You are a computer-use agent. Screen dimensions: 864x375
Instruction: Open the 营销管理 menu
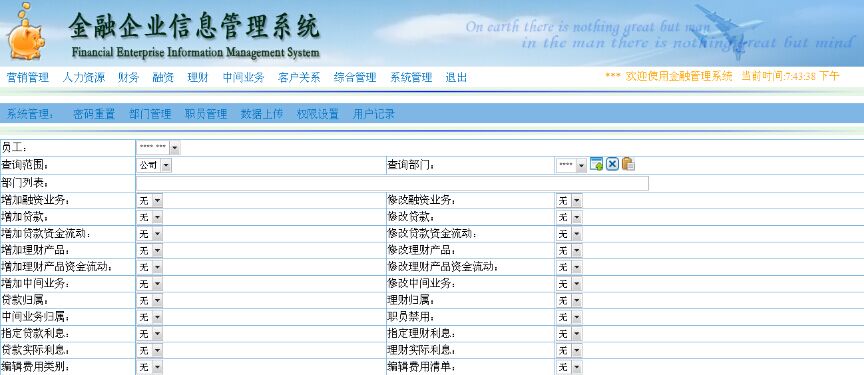click(28, 78)
